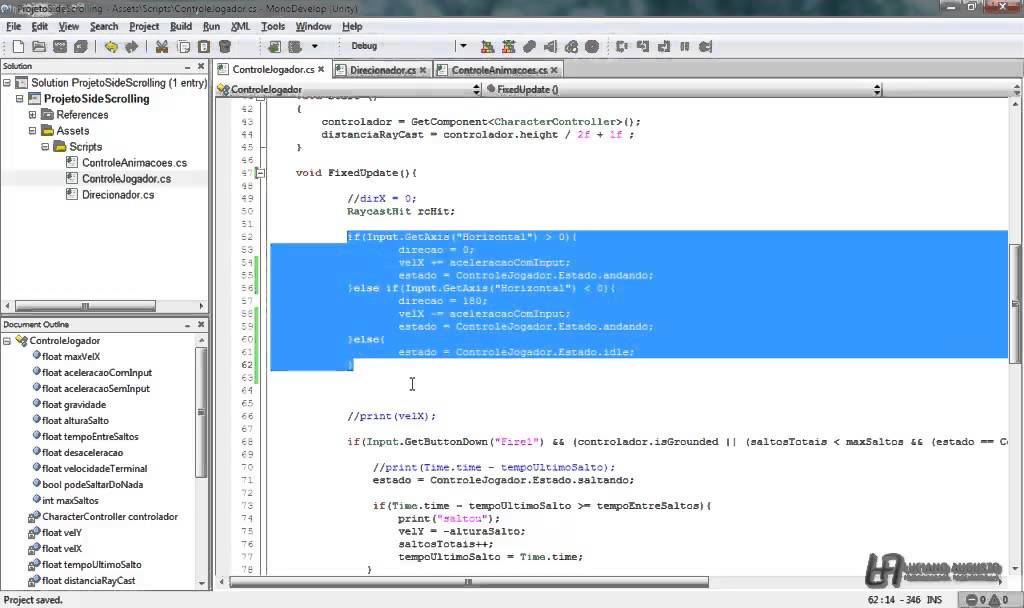Click the Build All icon right of the configuration arrow

487,46
